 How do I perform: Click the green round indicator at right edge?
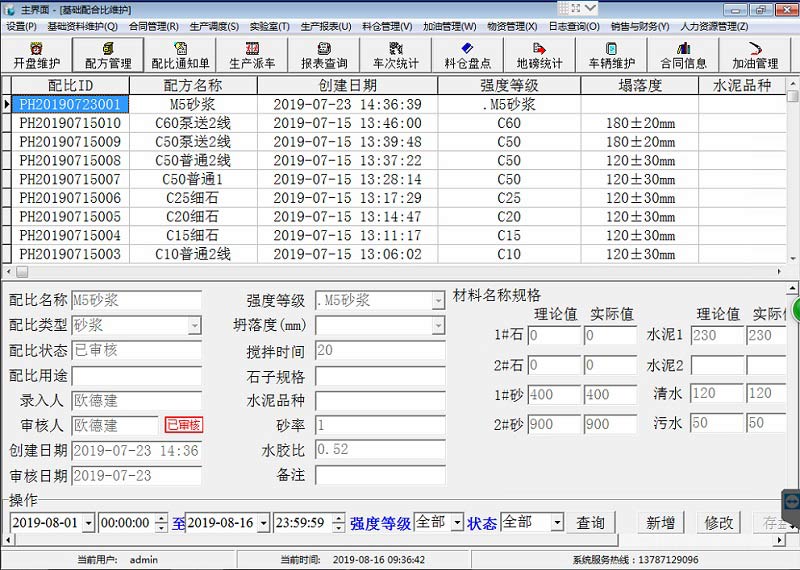point(795,310)
